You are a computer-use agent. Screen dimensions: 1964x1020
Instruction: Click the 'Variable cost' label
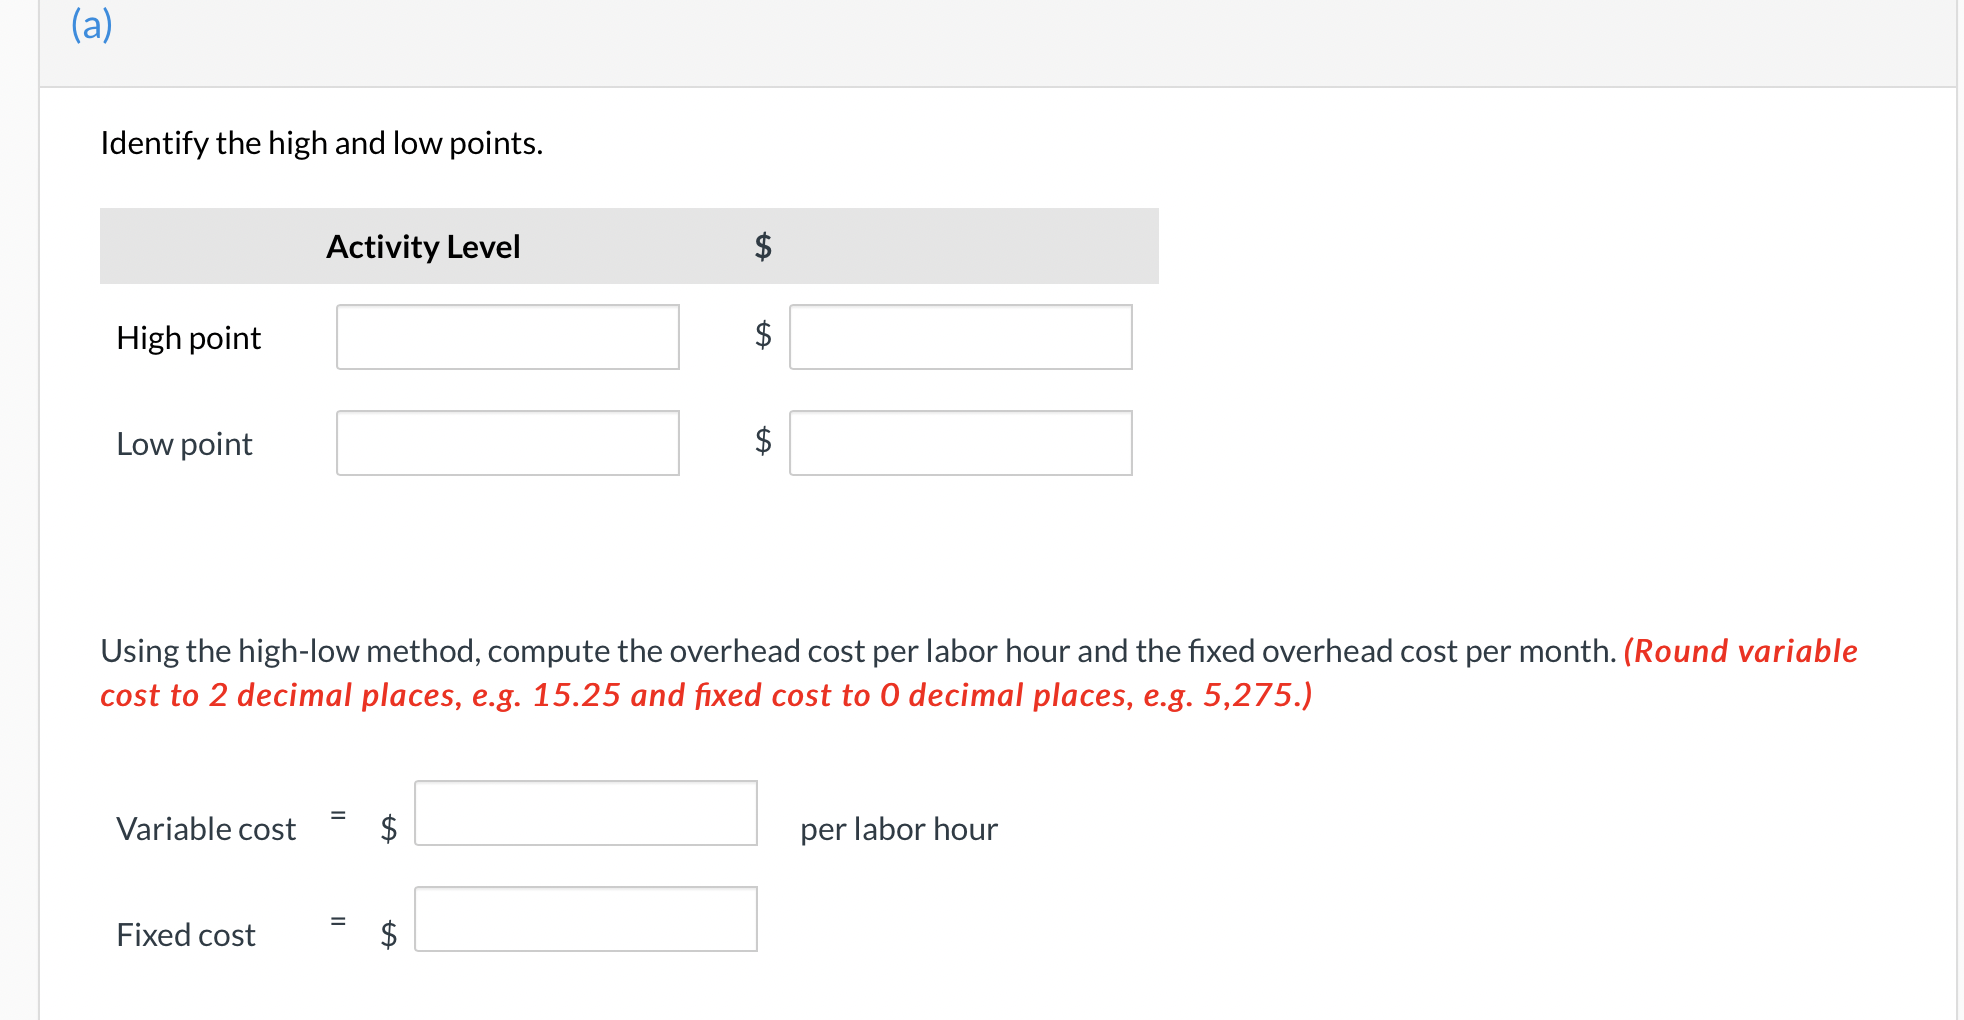[206, 829]
